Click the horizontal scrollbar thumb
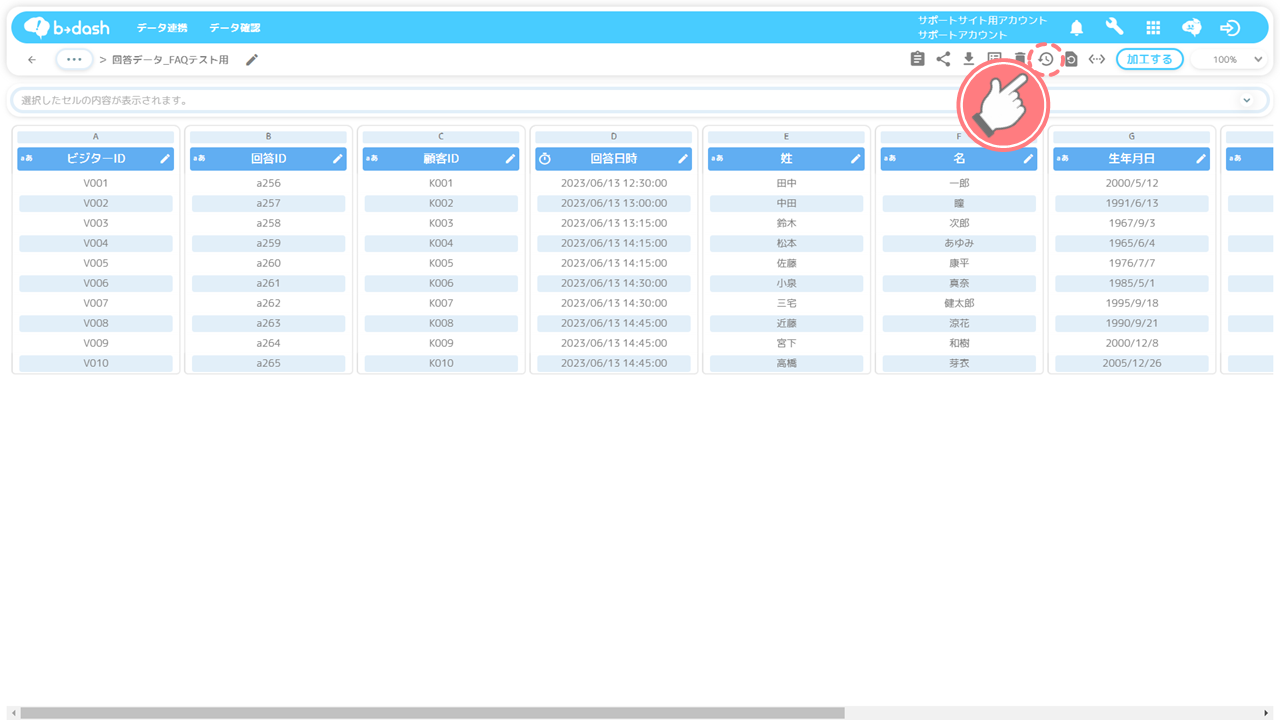 pyautogui.click(x=432, y=713)
